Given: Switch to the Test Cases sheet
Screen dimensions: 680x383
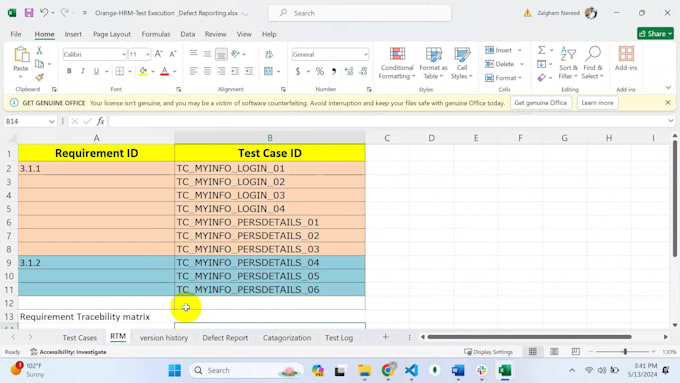Looking at the screenshot, I should click(x=79, y=337).
